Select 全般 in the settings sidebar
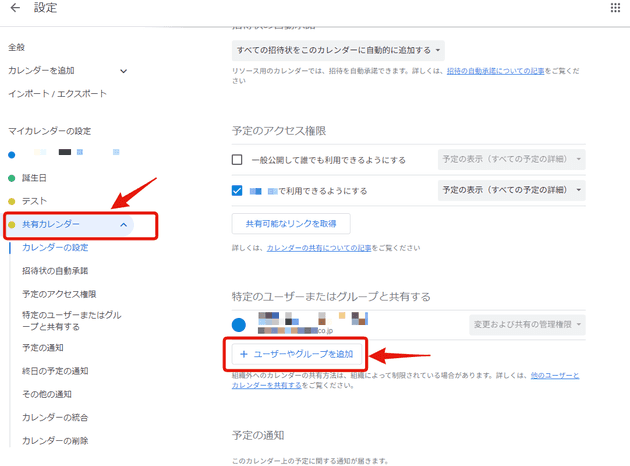This screenshot has height=466, width=630. coord(16,47)
